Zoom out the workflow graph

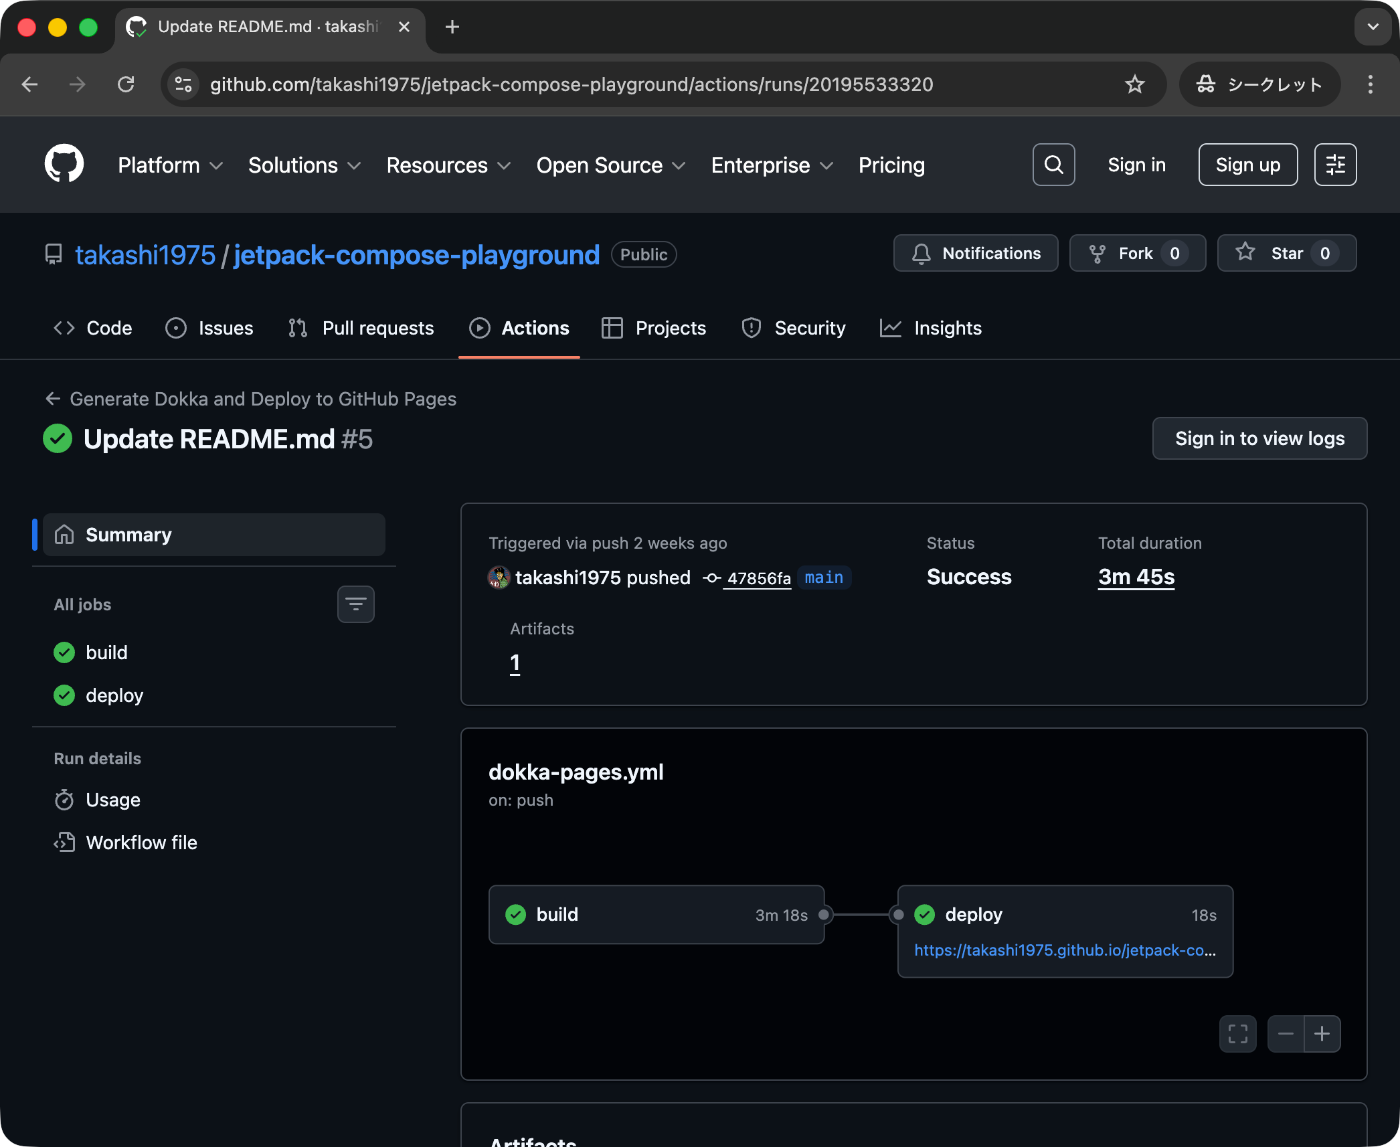1286,1034
